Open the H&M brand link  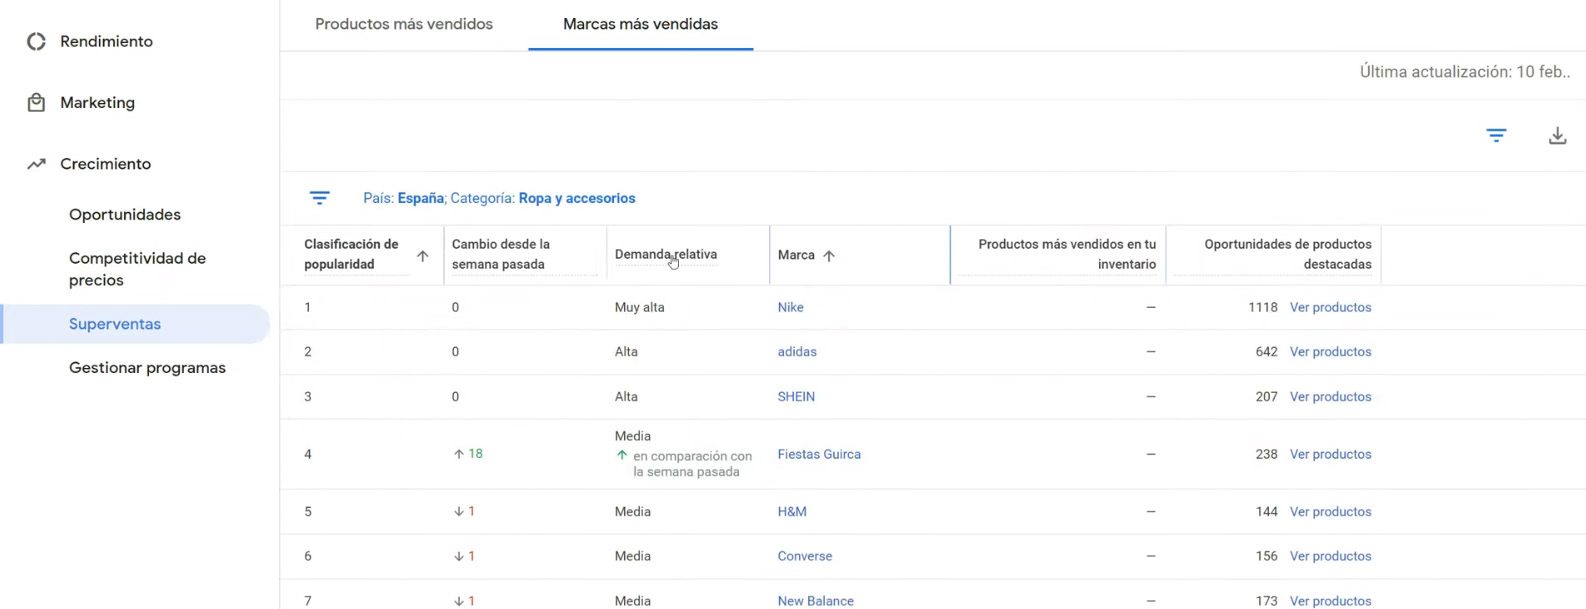(792, 512)
